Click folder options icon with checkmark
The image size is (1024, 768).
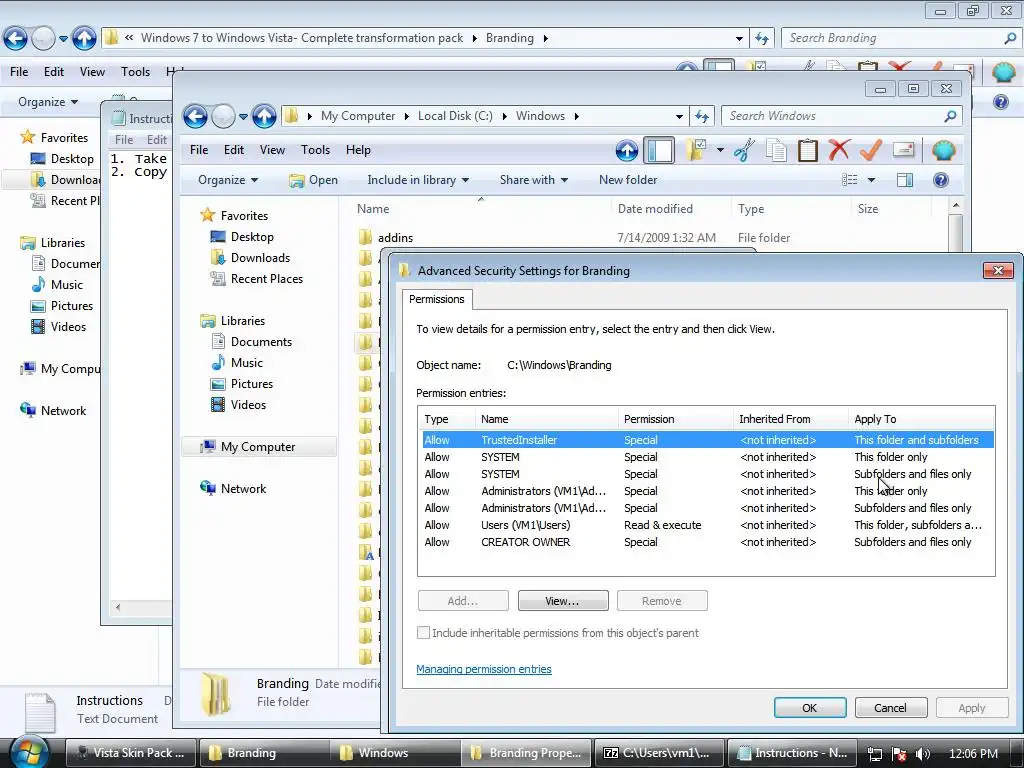pos(696,150)
